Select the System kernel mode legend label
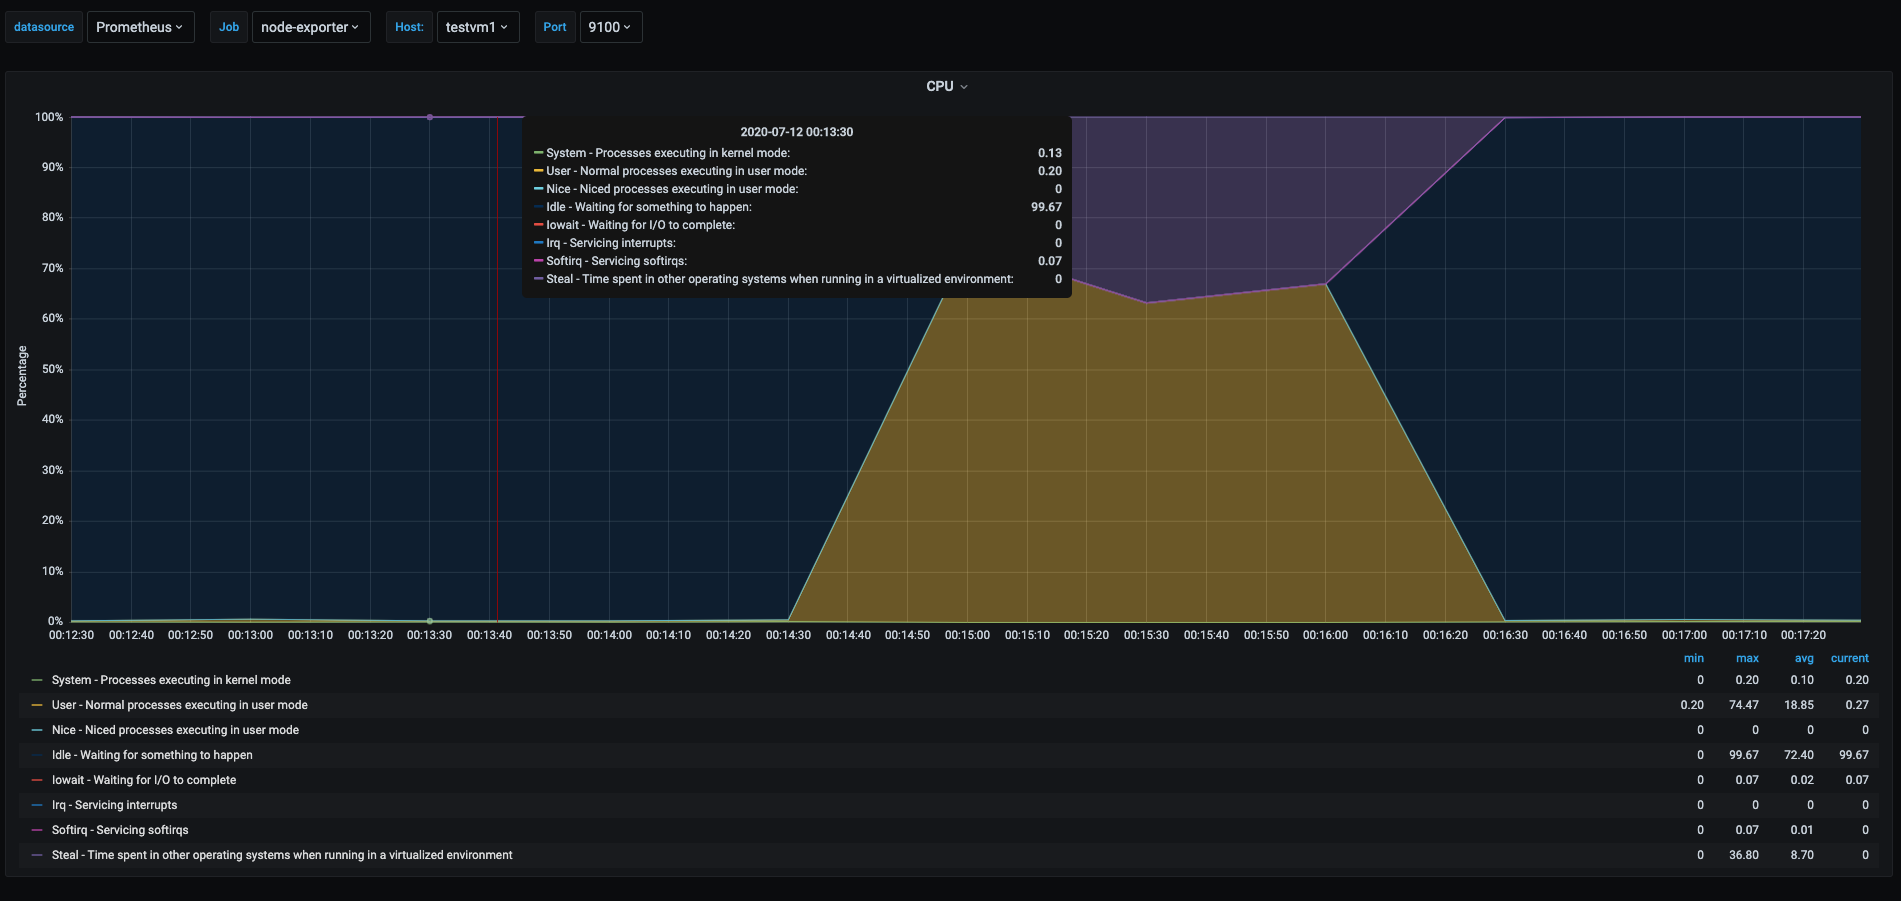1901x901 pixels. 171,680
